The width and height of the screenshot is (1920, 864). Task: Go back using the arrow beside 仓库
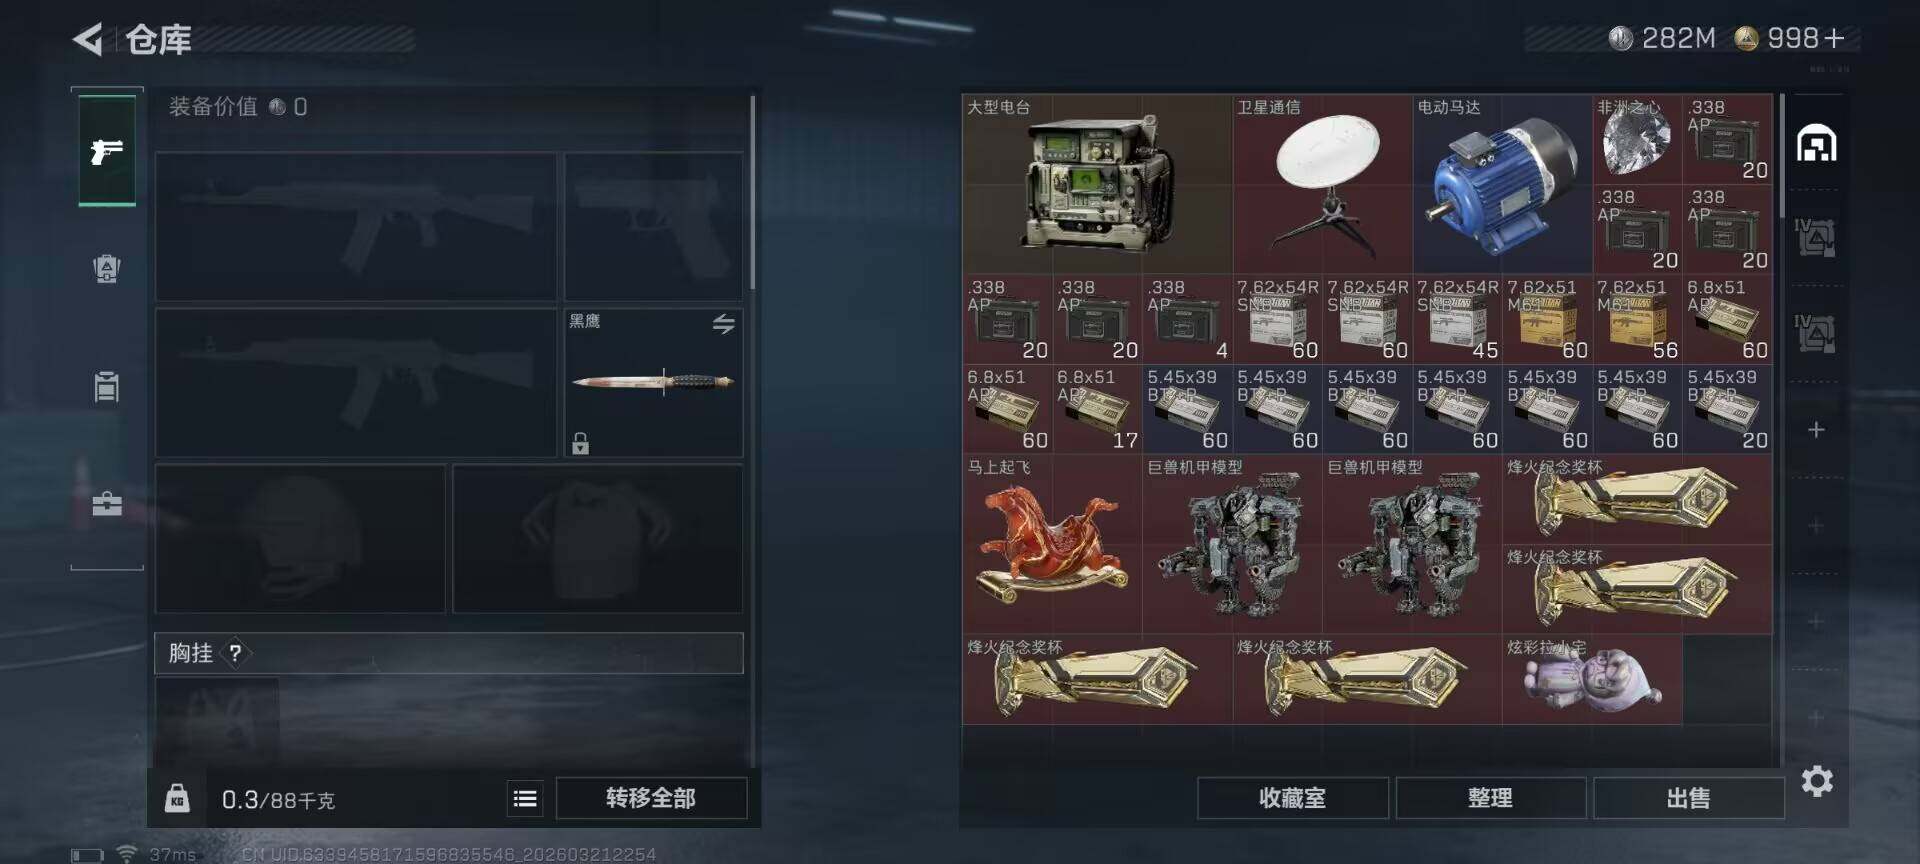88,39
